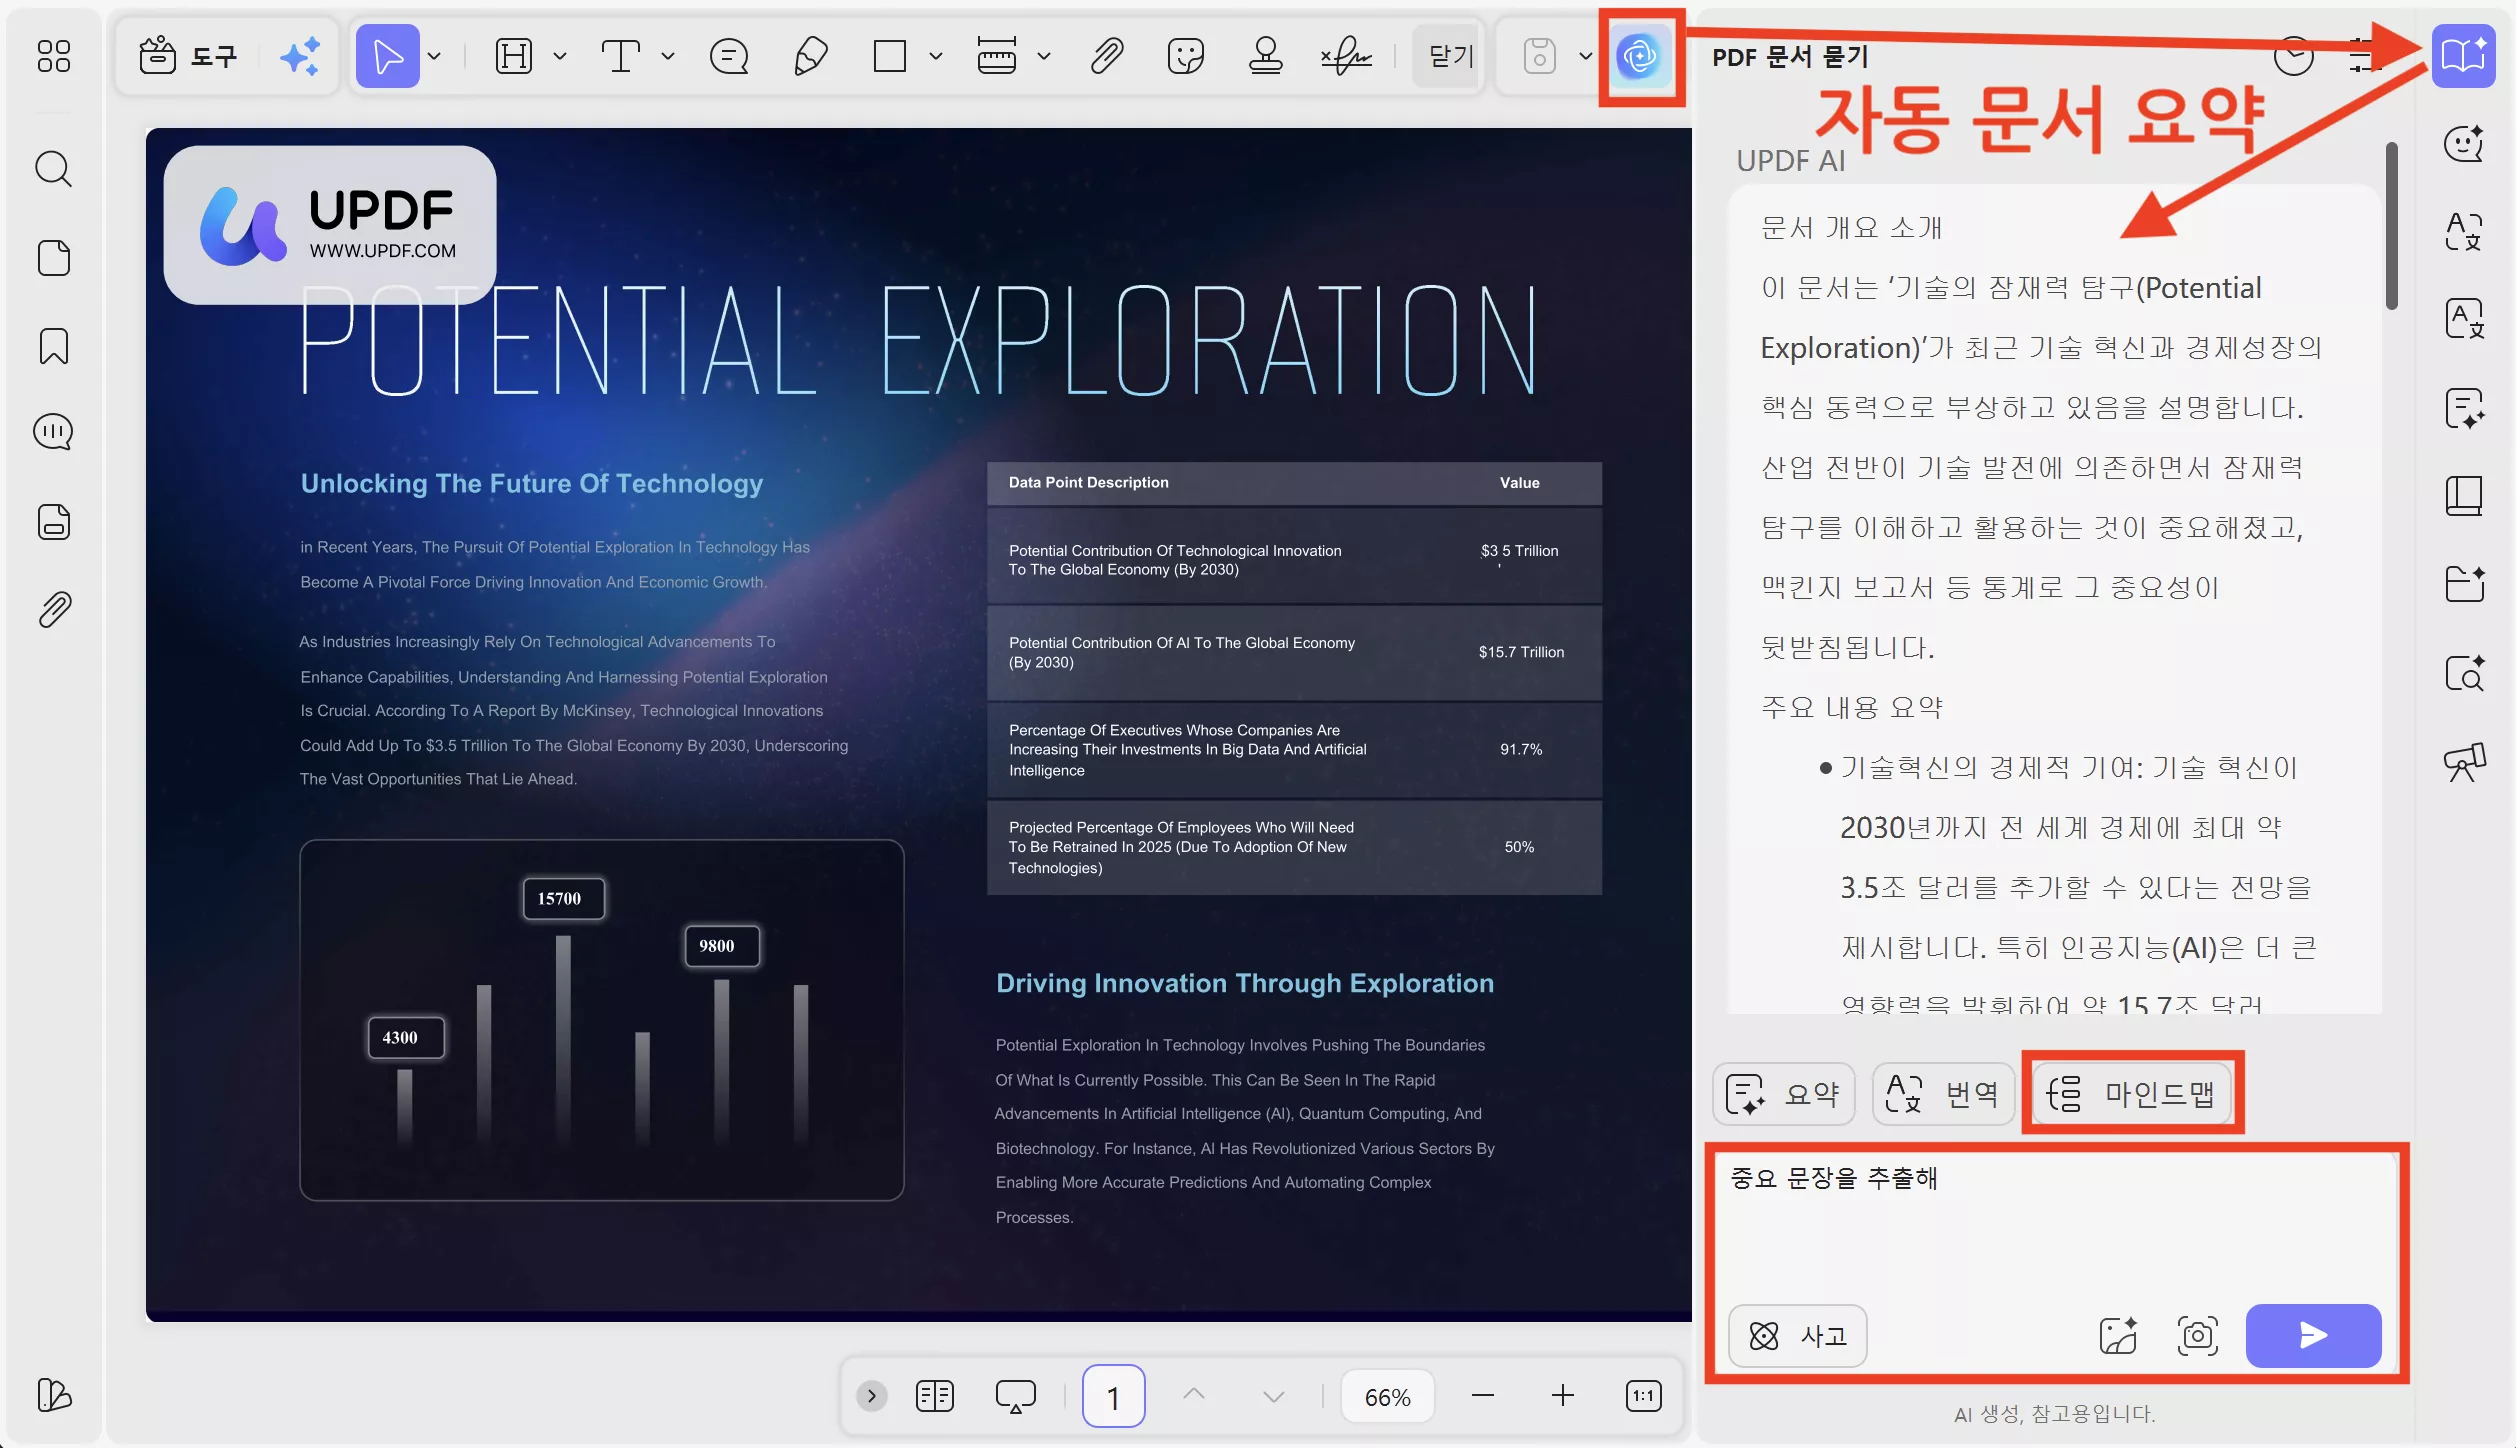The height and width of the screenshot is (1448, 2516).
Task: Open the save button dropdown chevron
Action: [1584, 57]
